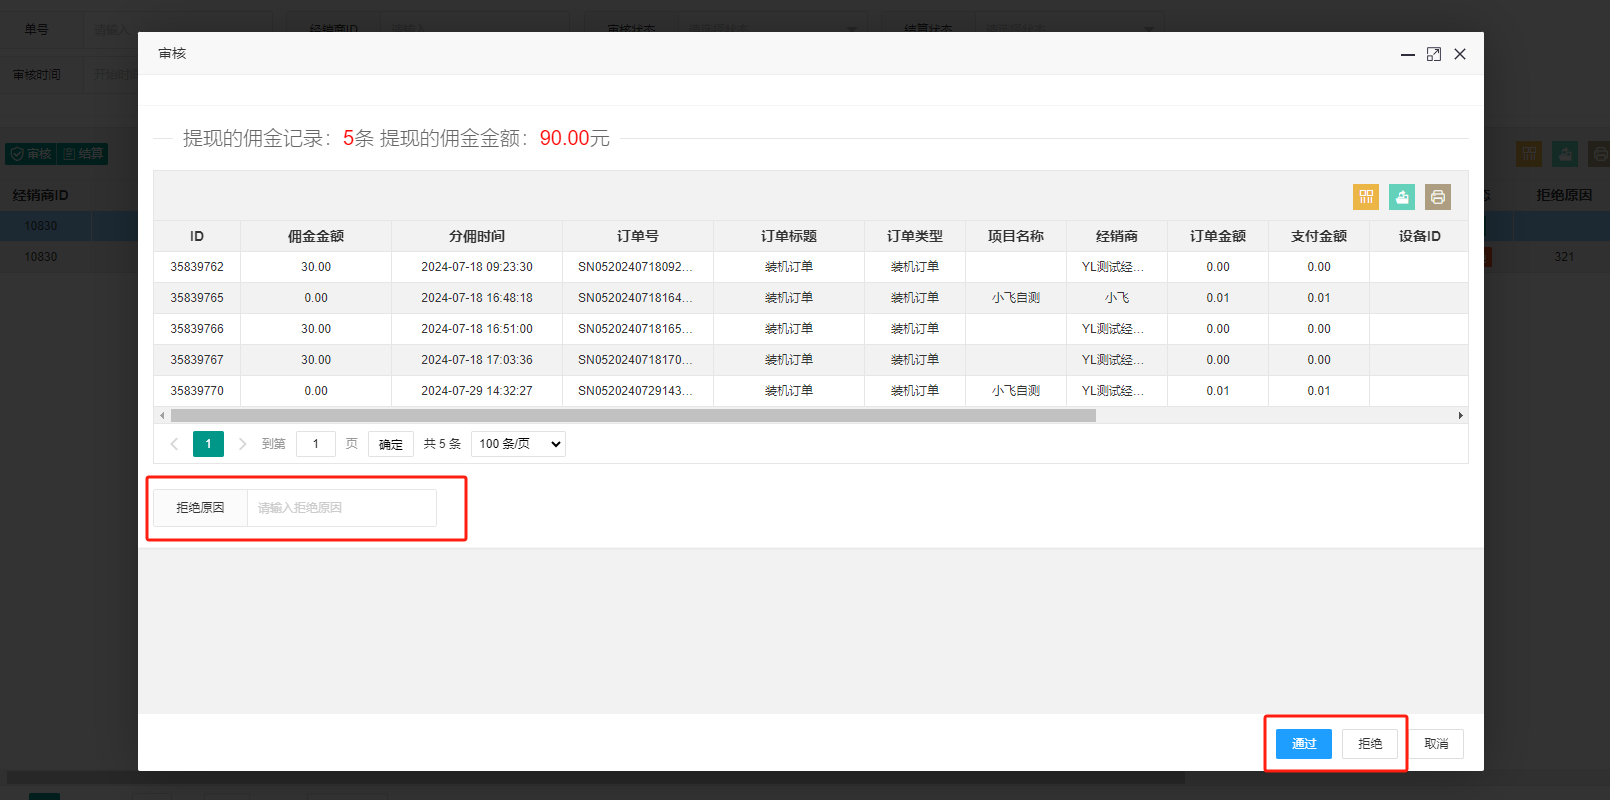Click the 取消 cancel button

[x=1436, y=744]
